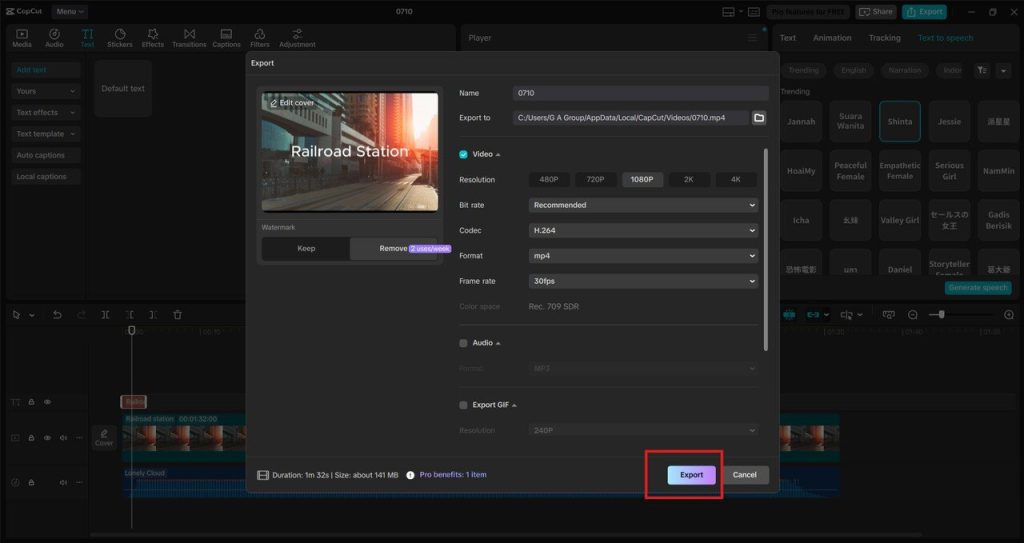Click the zoom out magnifier on the timeline
This screenshot has height=543, width=1024.
(x=913, y=315)
